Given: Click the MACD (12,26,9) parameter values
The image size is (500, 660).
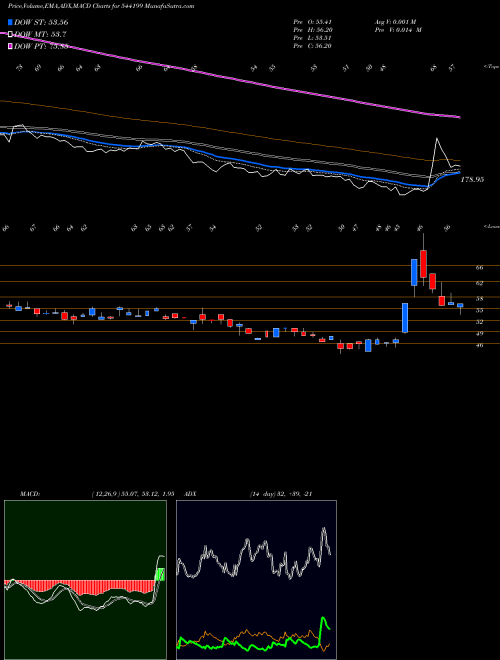Looking at the screenshot, I should [x=132, y=494].
